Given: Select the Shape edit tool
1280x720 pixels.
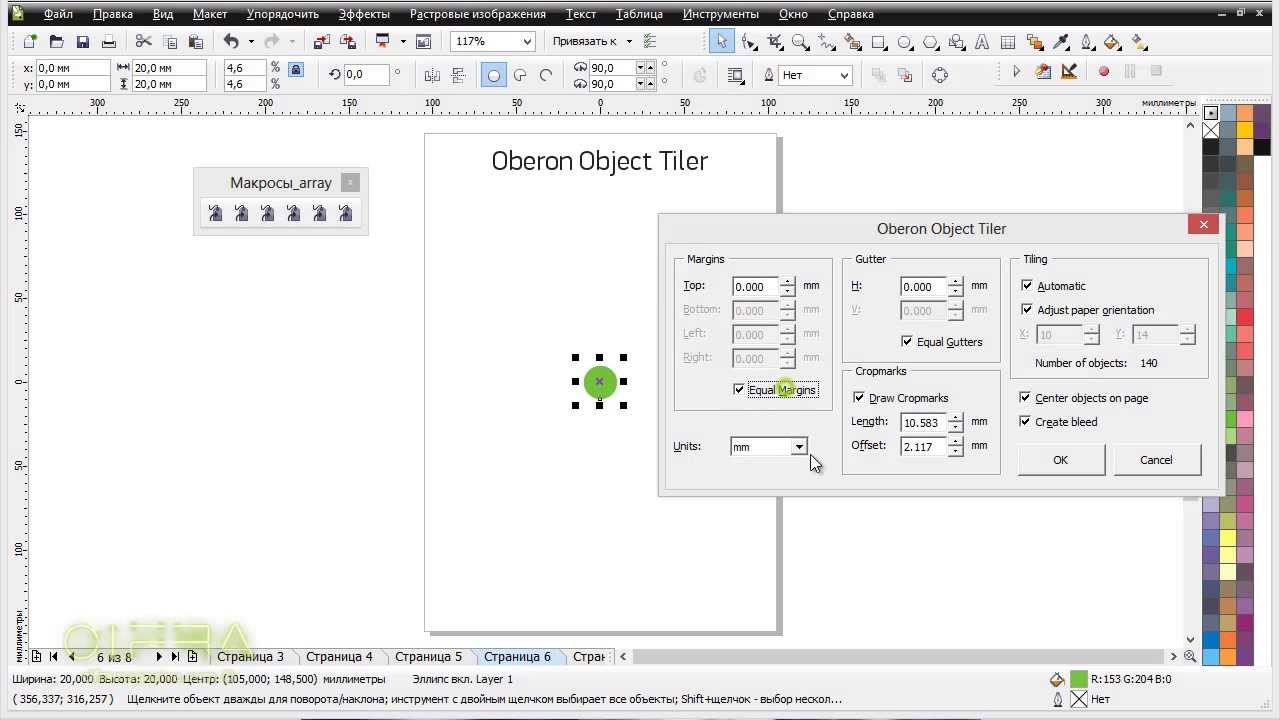Looking at the screenshot, I should [x=748, y=42].
